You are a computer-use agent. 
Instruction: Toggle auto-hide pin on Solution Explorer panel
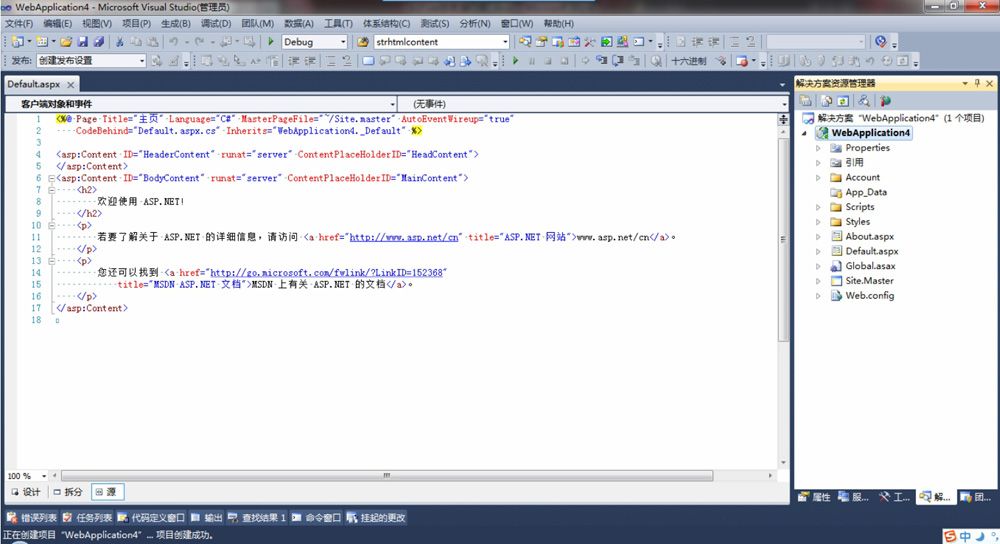977,83
